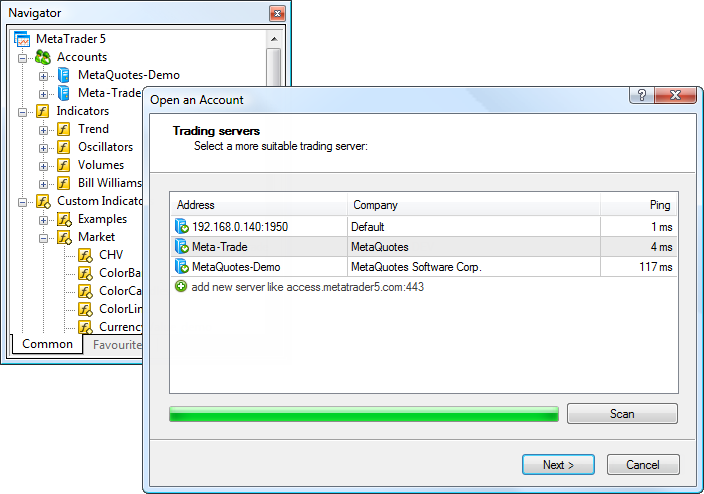704x494 pixels.
Task: Click the Volumes group icon
Action: pos(63,165)
